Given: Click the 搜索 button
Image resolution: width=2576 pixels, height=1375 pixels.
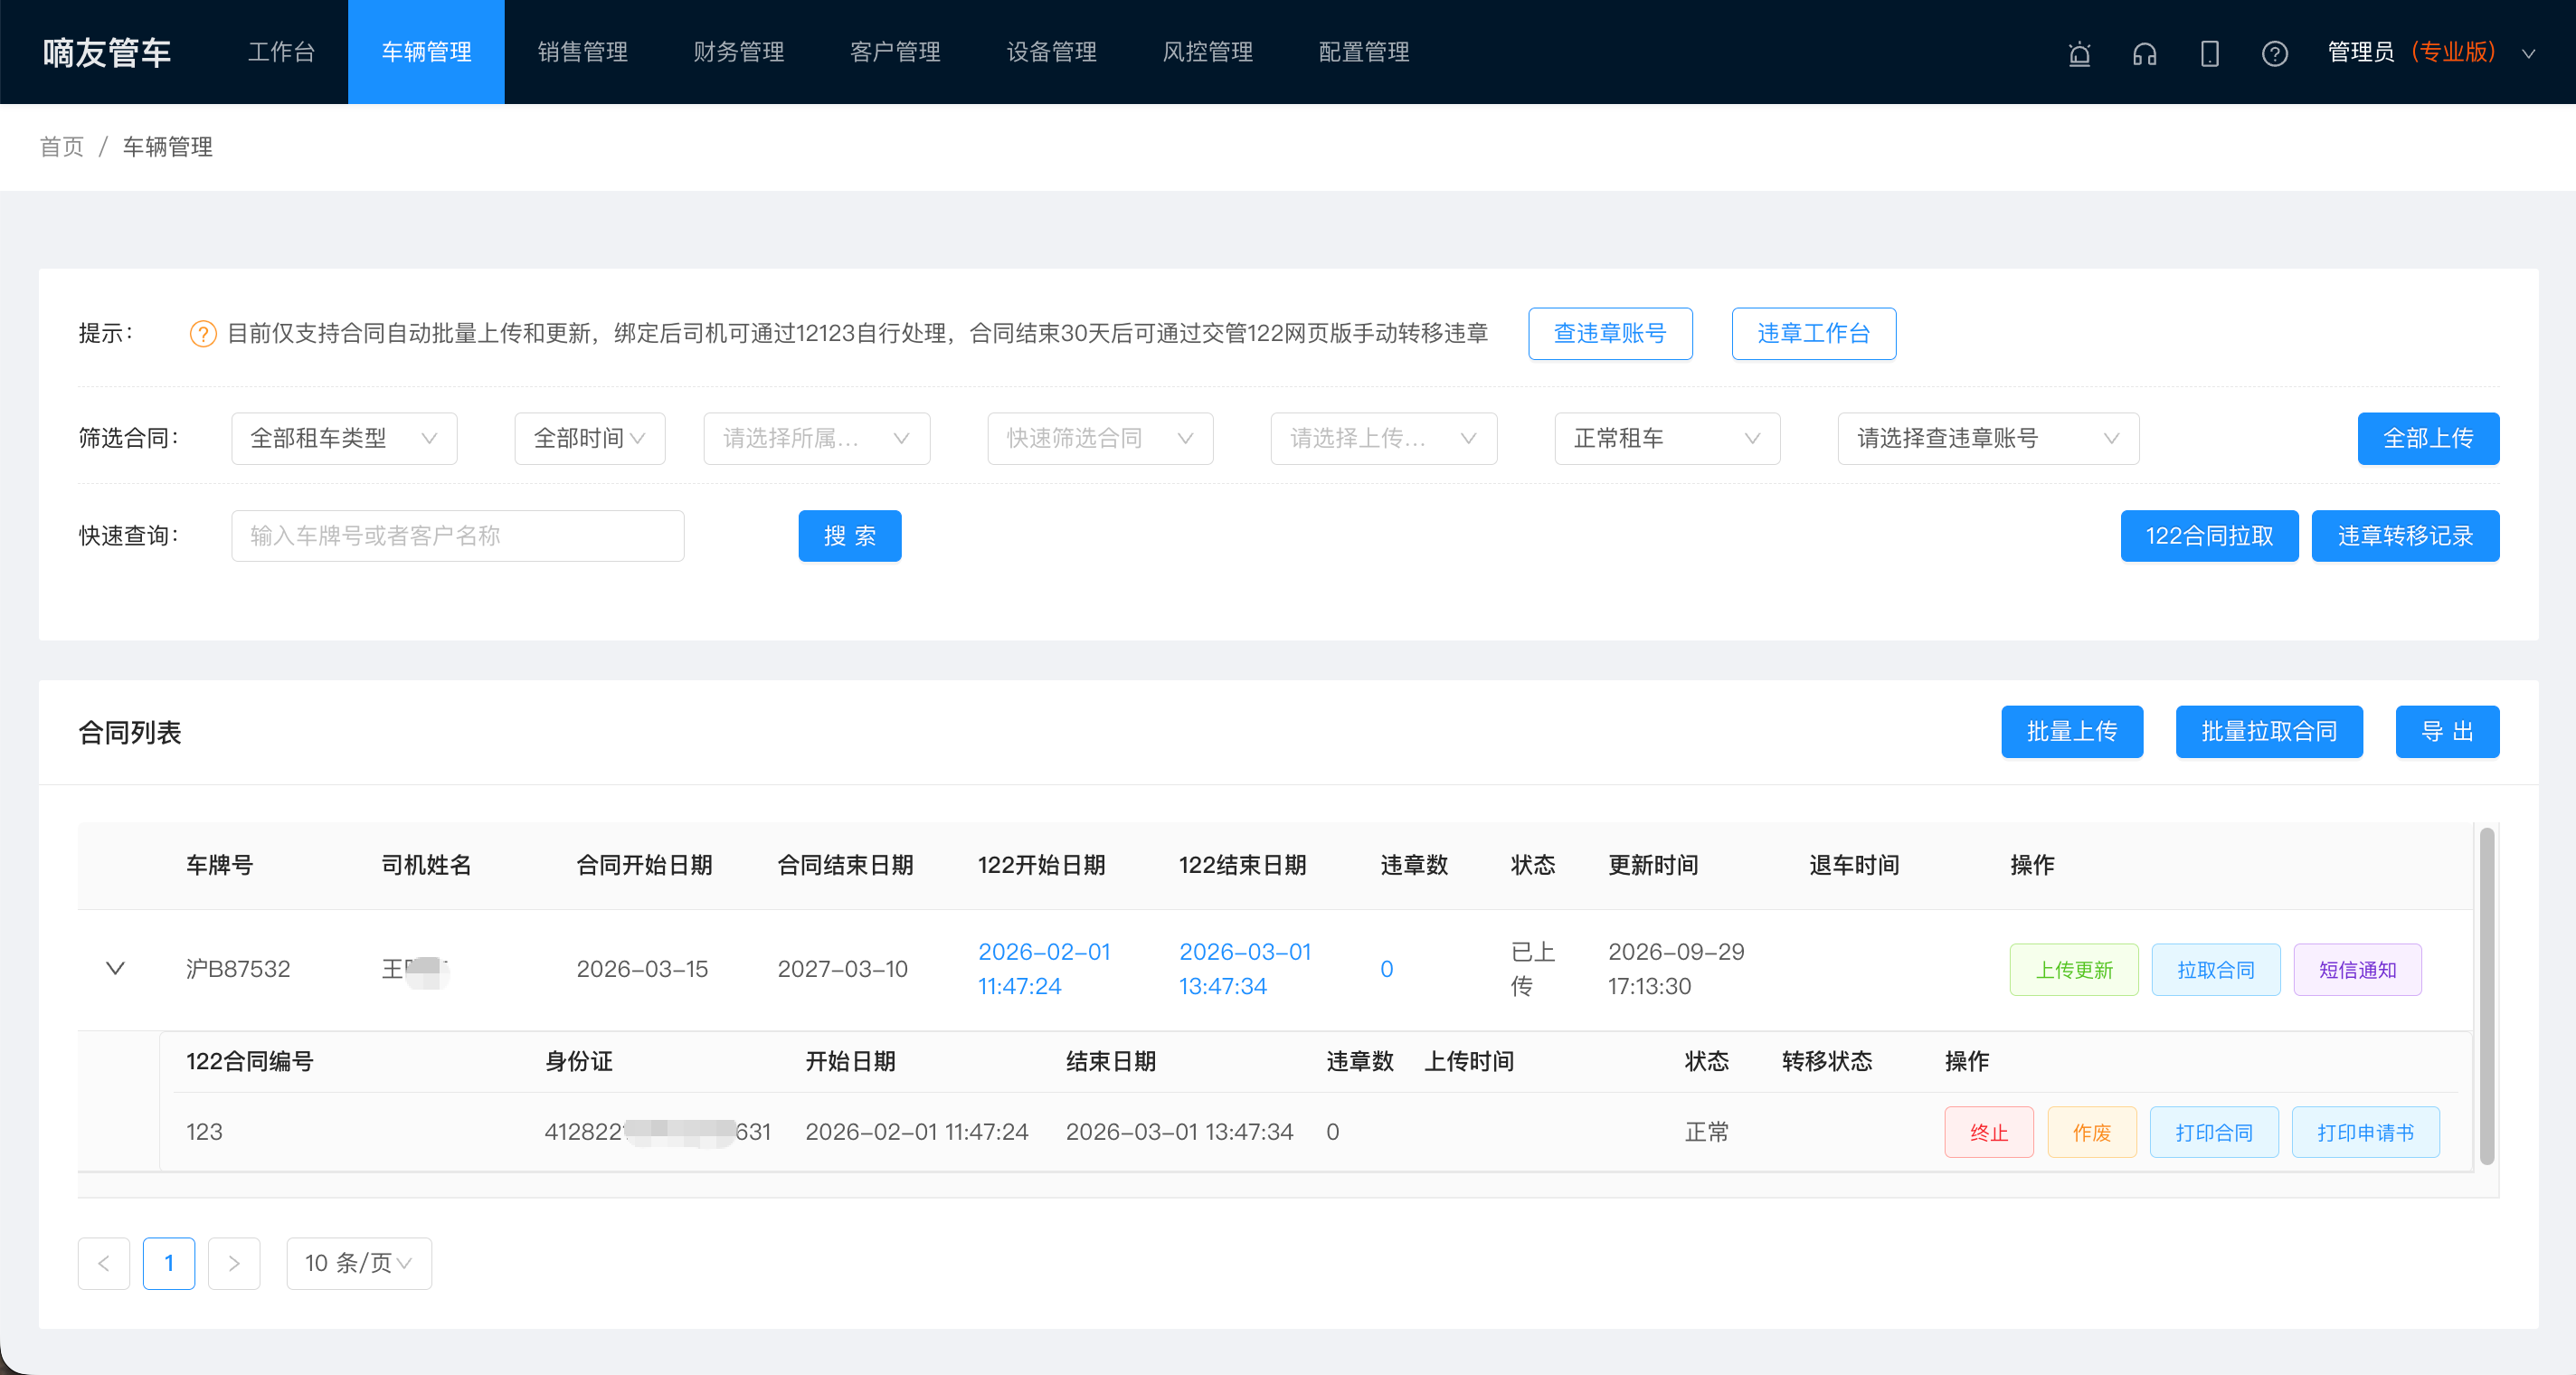Looking at the screenshot, I should coord(850,535).
